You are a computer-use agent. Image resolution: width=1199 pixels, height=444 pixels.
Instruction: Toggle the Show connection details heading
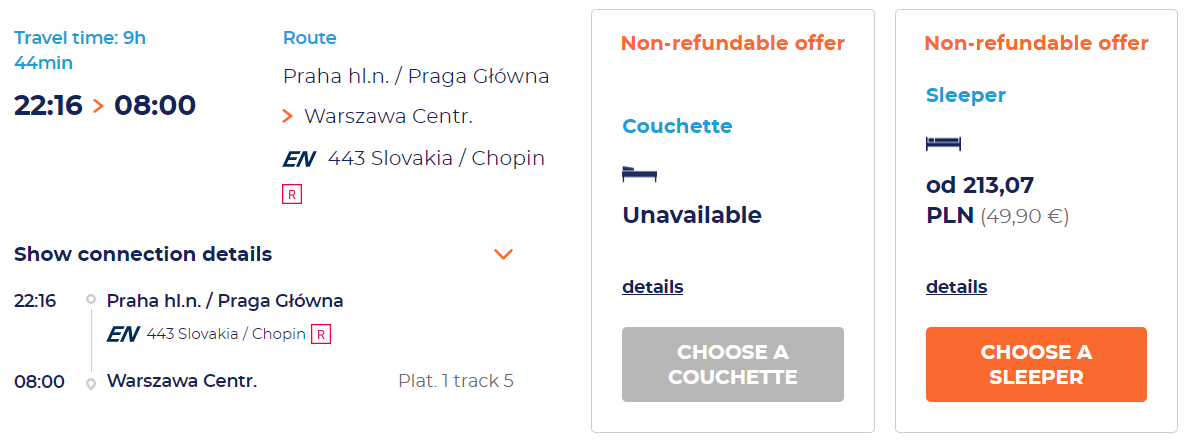click(x=143, y=254)
